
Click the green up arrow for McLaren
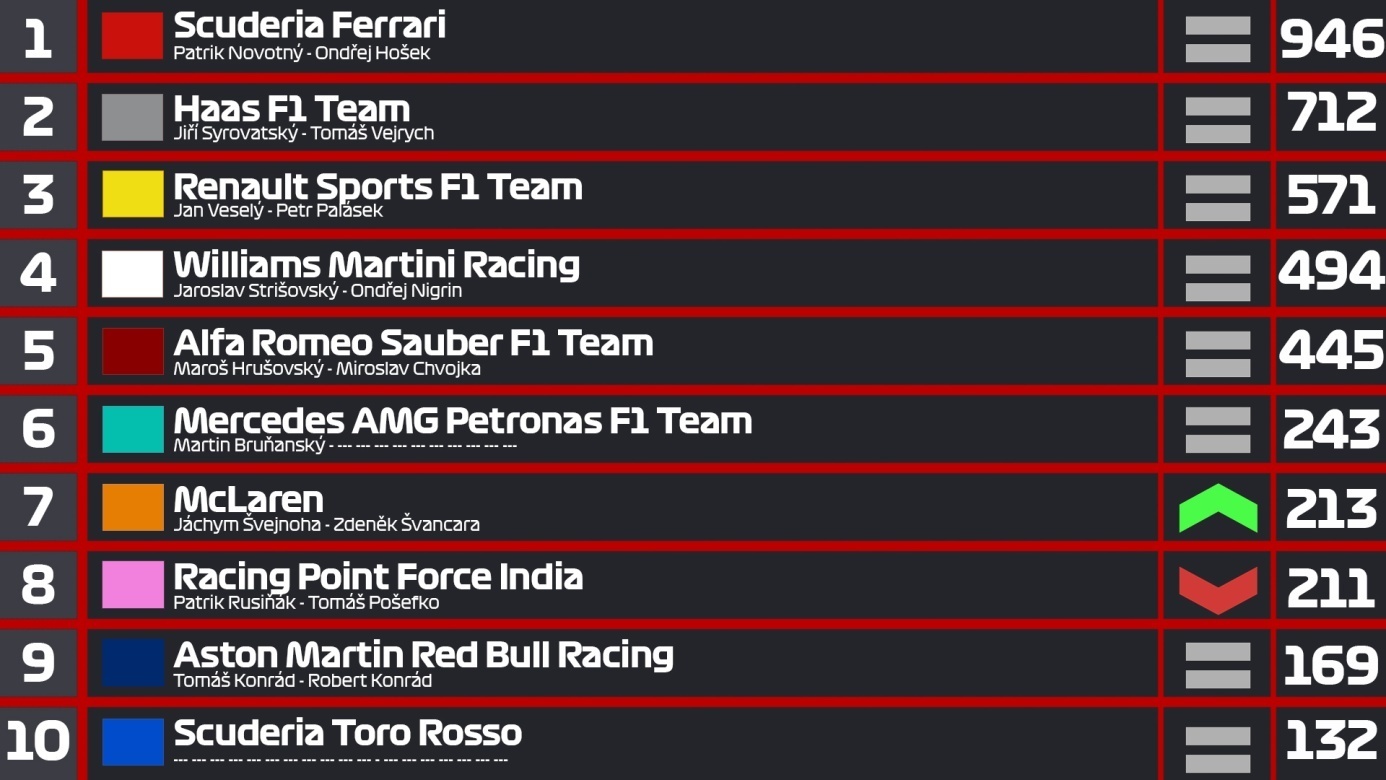click(x=1217, y=508)
